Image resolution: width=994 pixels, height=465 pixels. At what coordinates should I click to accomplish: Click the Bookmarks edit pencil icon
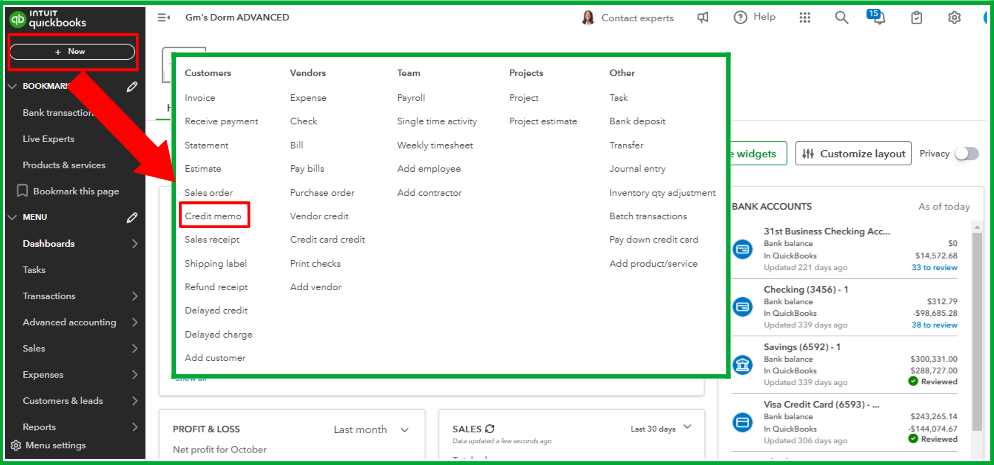(132, 87)
